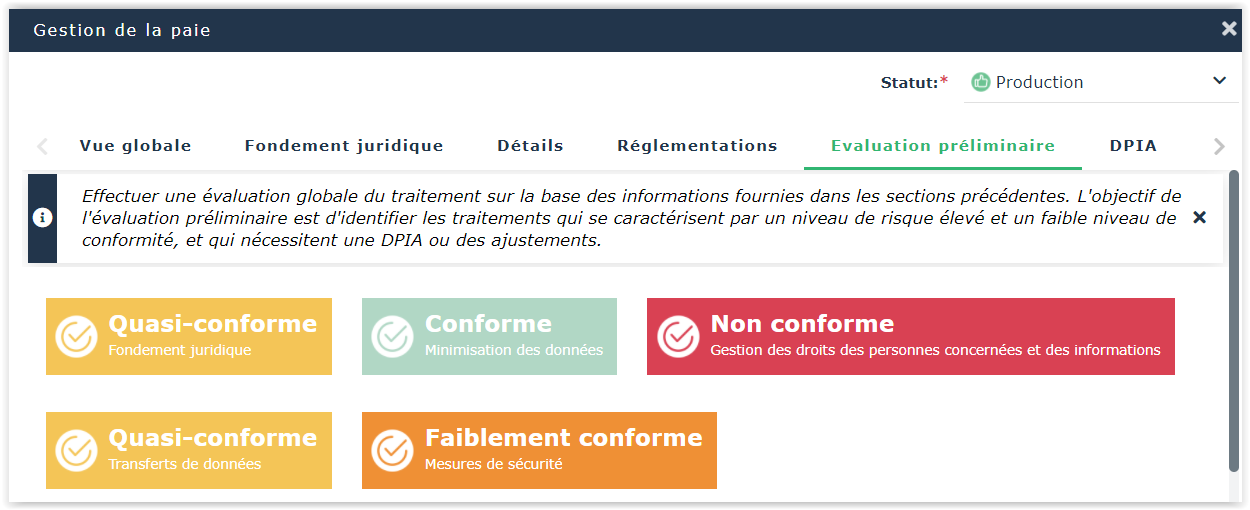Screen dimensions: 1250x510
Task: Open the red Non conforme evaluation tile
Action: click(910, 336)
